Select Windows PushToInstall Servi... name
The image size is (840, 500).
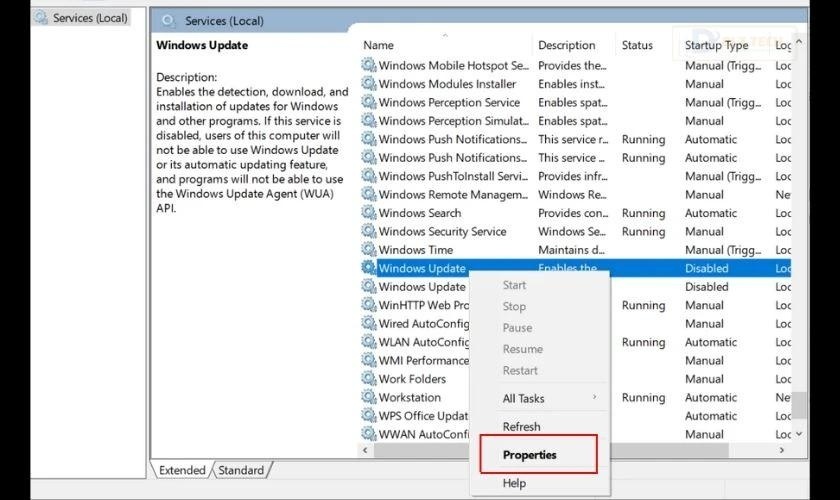[x=453, y=176]
